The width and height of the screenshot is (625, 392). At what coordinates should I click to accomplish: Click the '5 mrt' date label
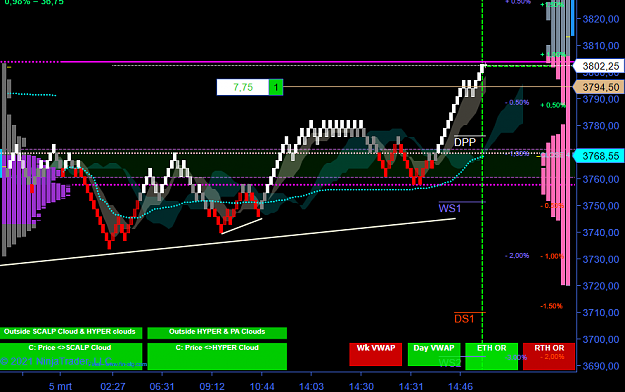[x=60, y=386]
